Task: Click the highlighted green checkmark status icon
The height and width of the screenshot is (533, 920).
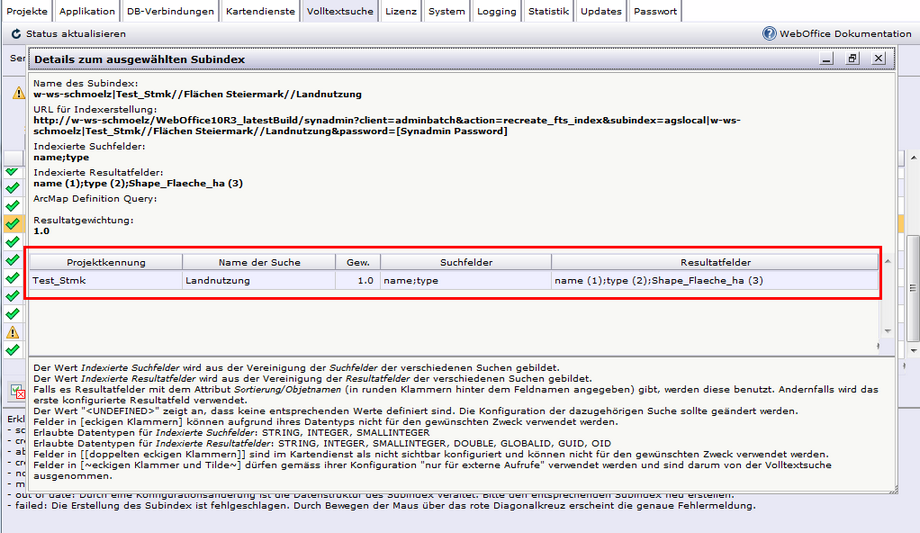Action: point(12,223)
